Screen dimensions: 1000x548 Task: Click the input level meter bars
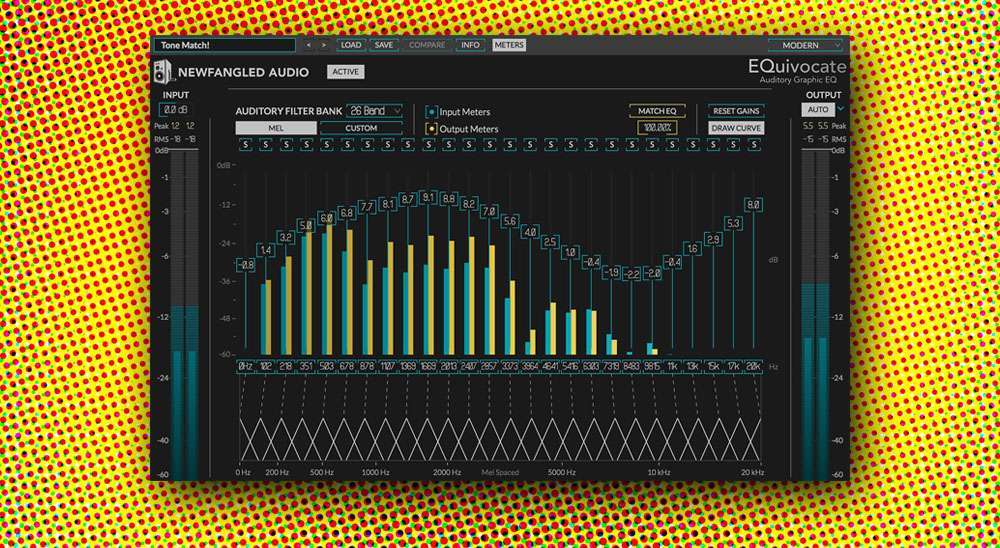click(184, 315)
